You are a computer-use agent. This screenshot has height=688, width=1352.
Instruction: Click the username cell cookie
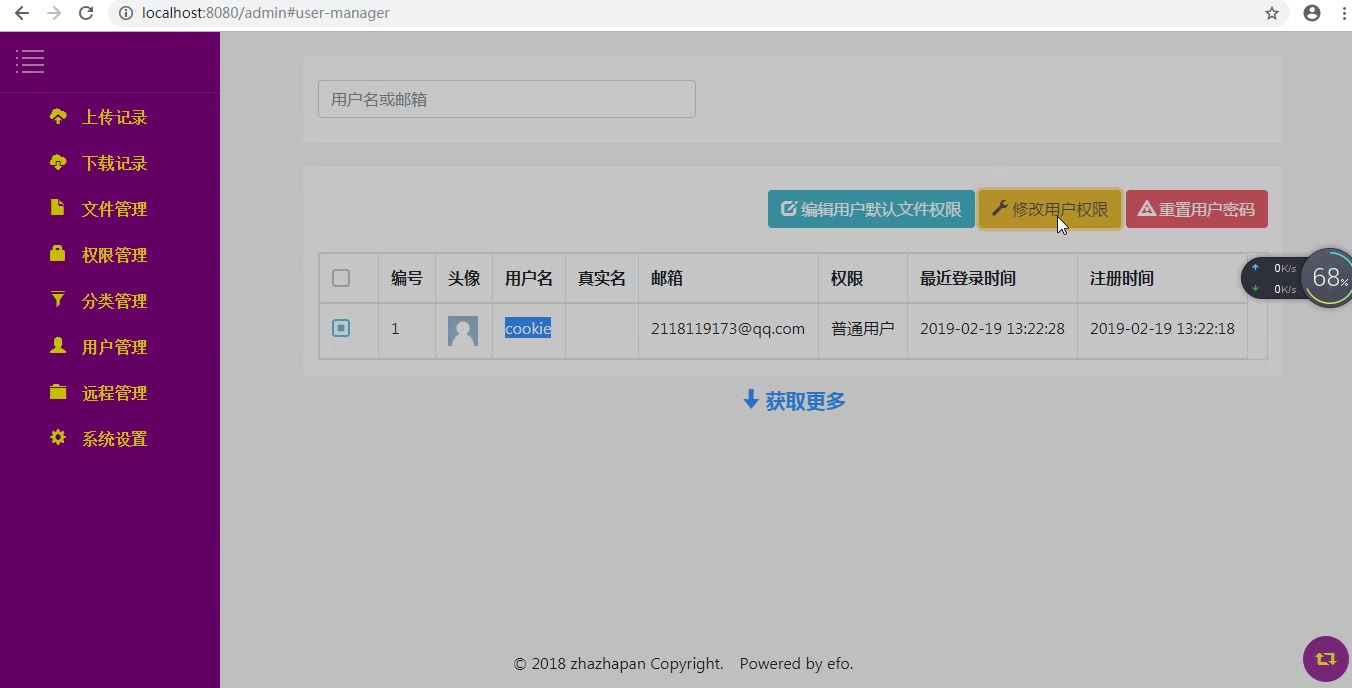528,328
